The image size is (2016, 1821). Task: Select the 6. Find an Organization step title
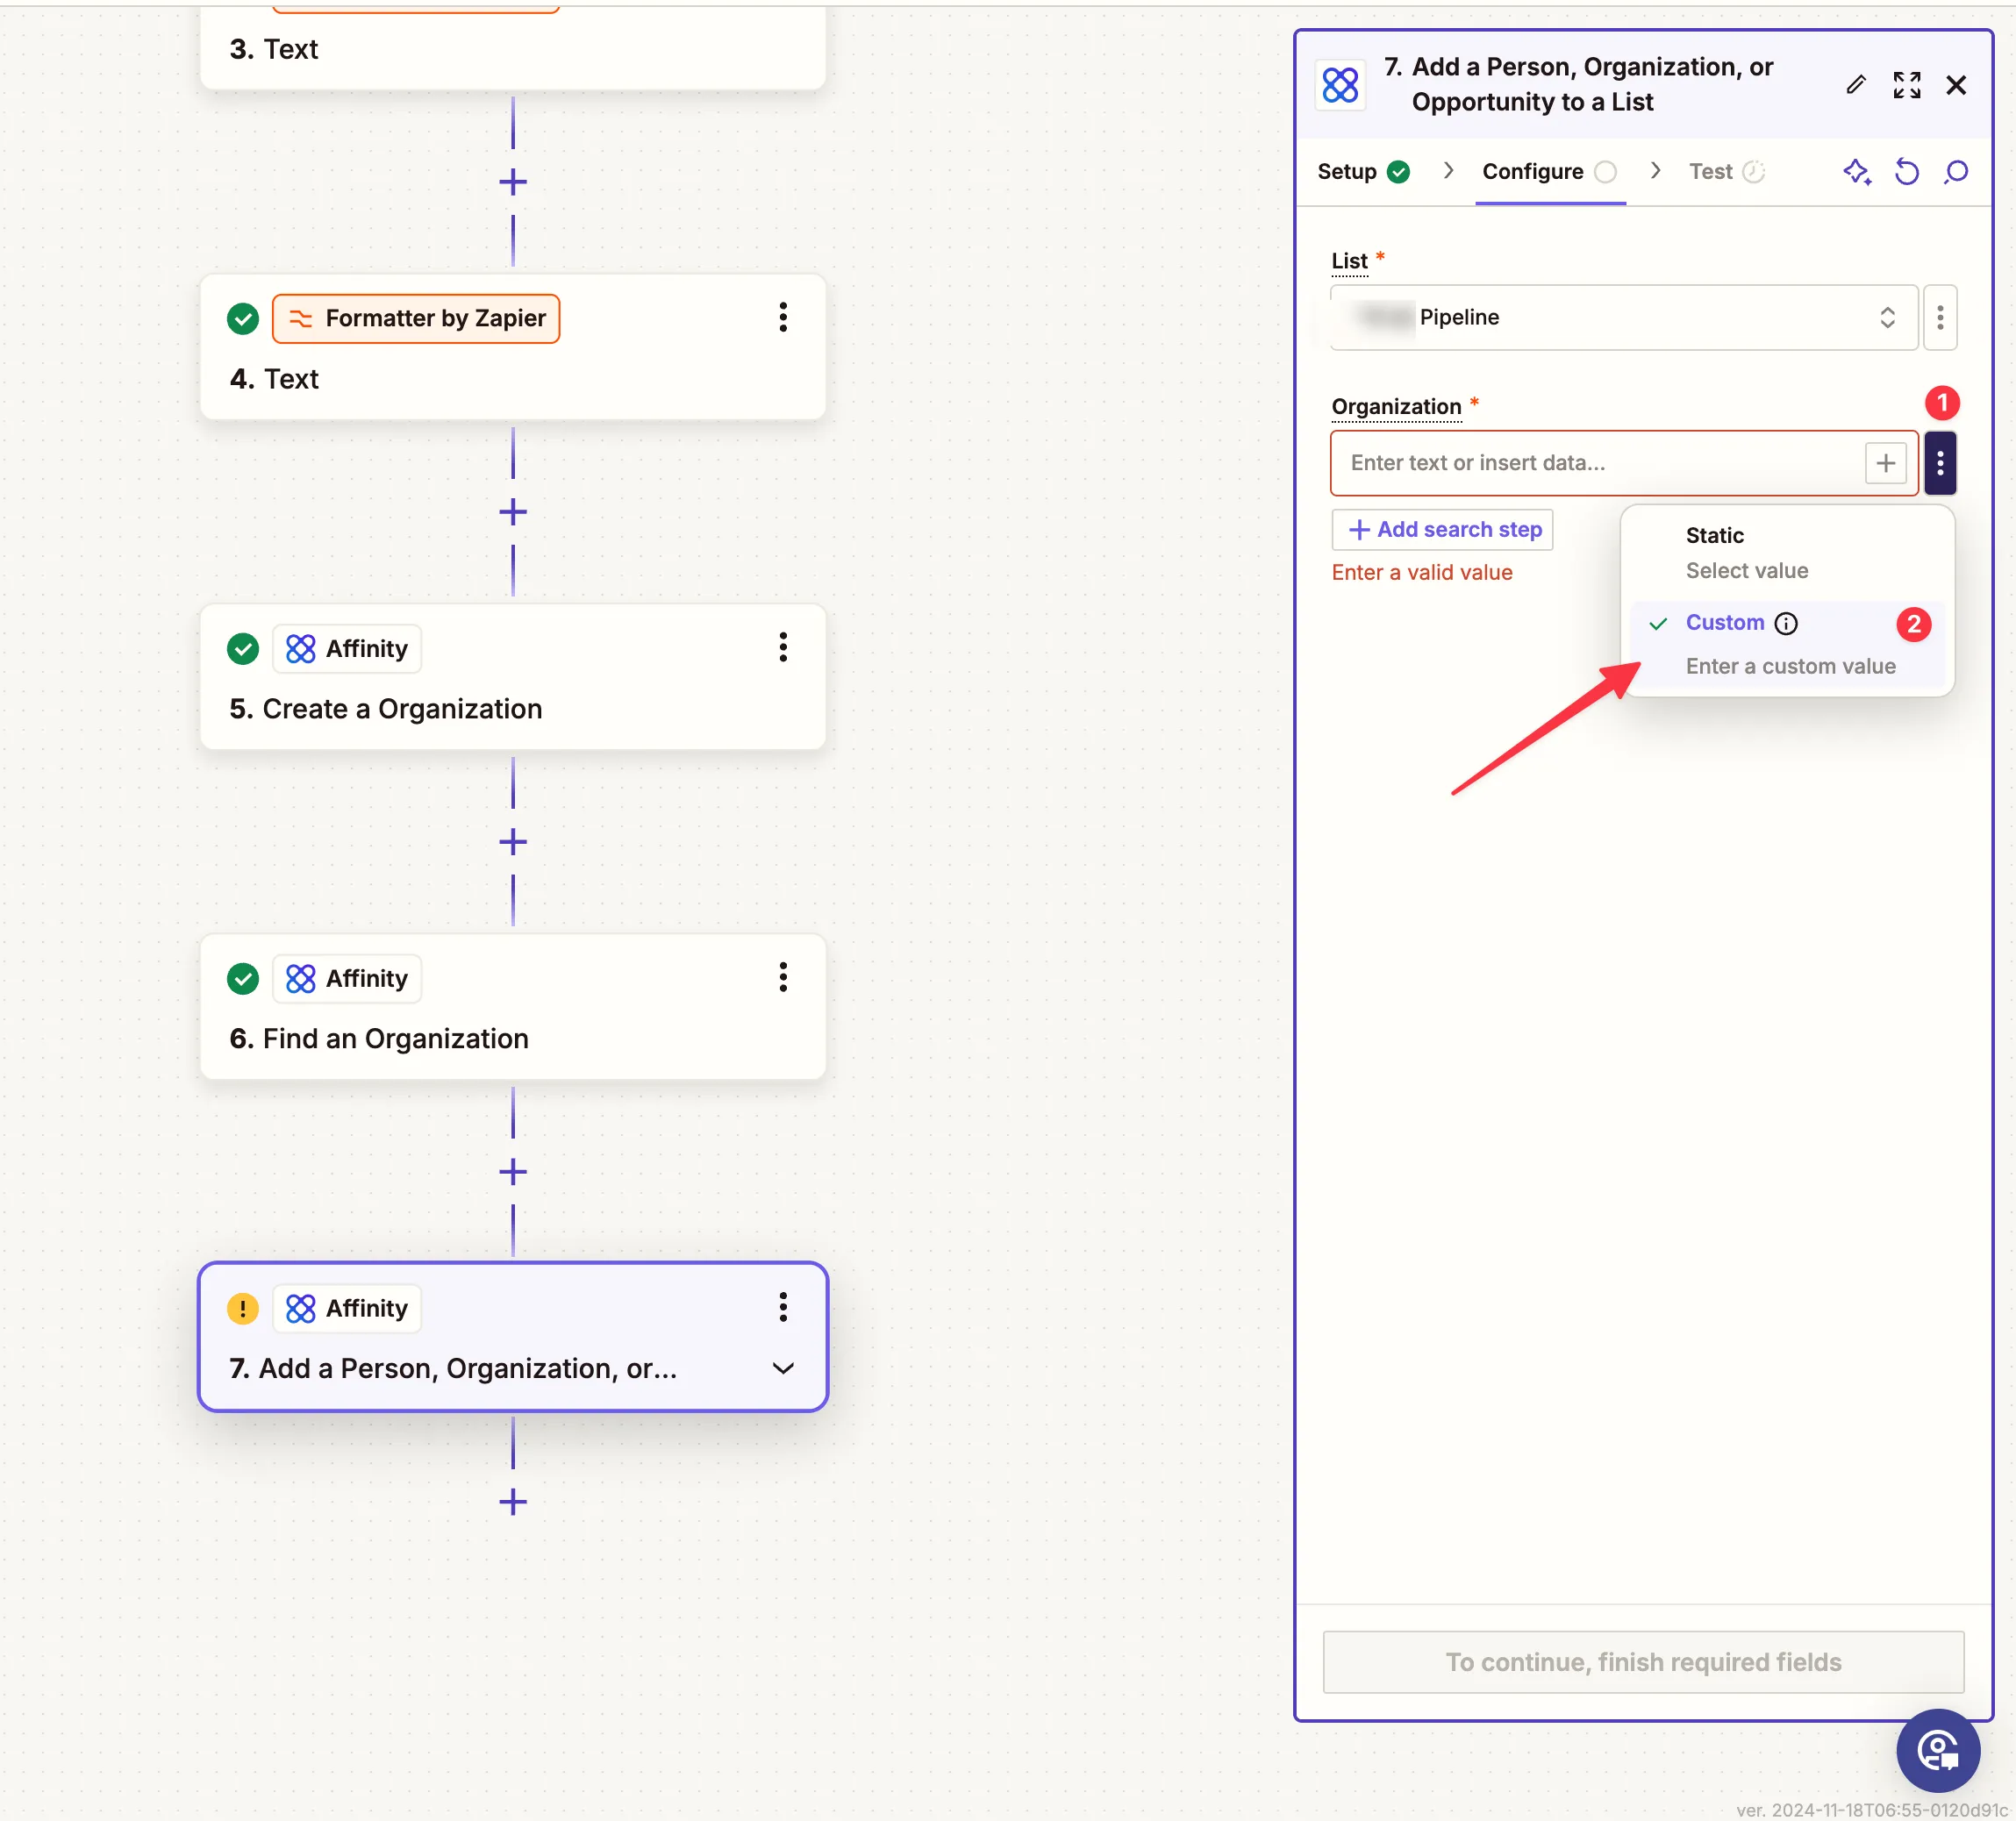pyautogui.click(x=379, y=1039)
